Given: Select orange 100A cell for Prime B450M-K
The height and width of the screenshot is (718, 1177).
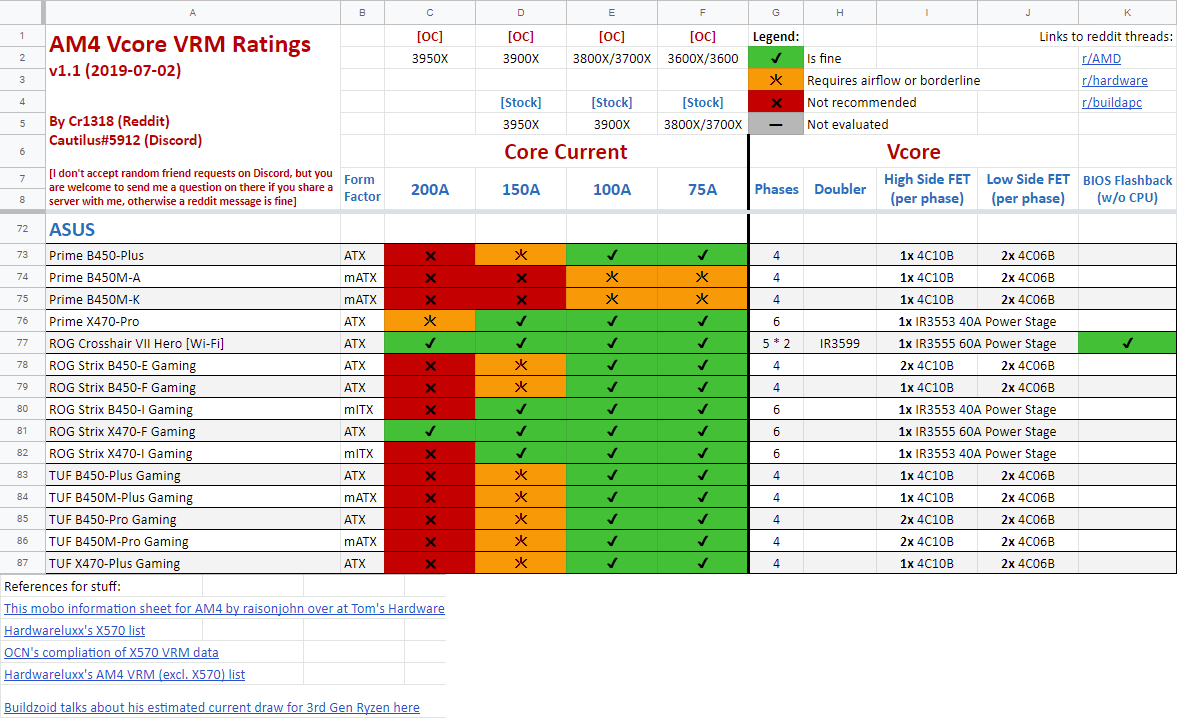Looking at the screenshot, I should pos(612,299).
